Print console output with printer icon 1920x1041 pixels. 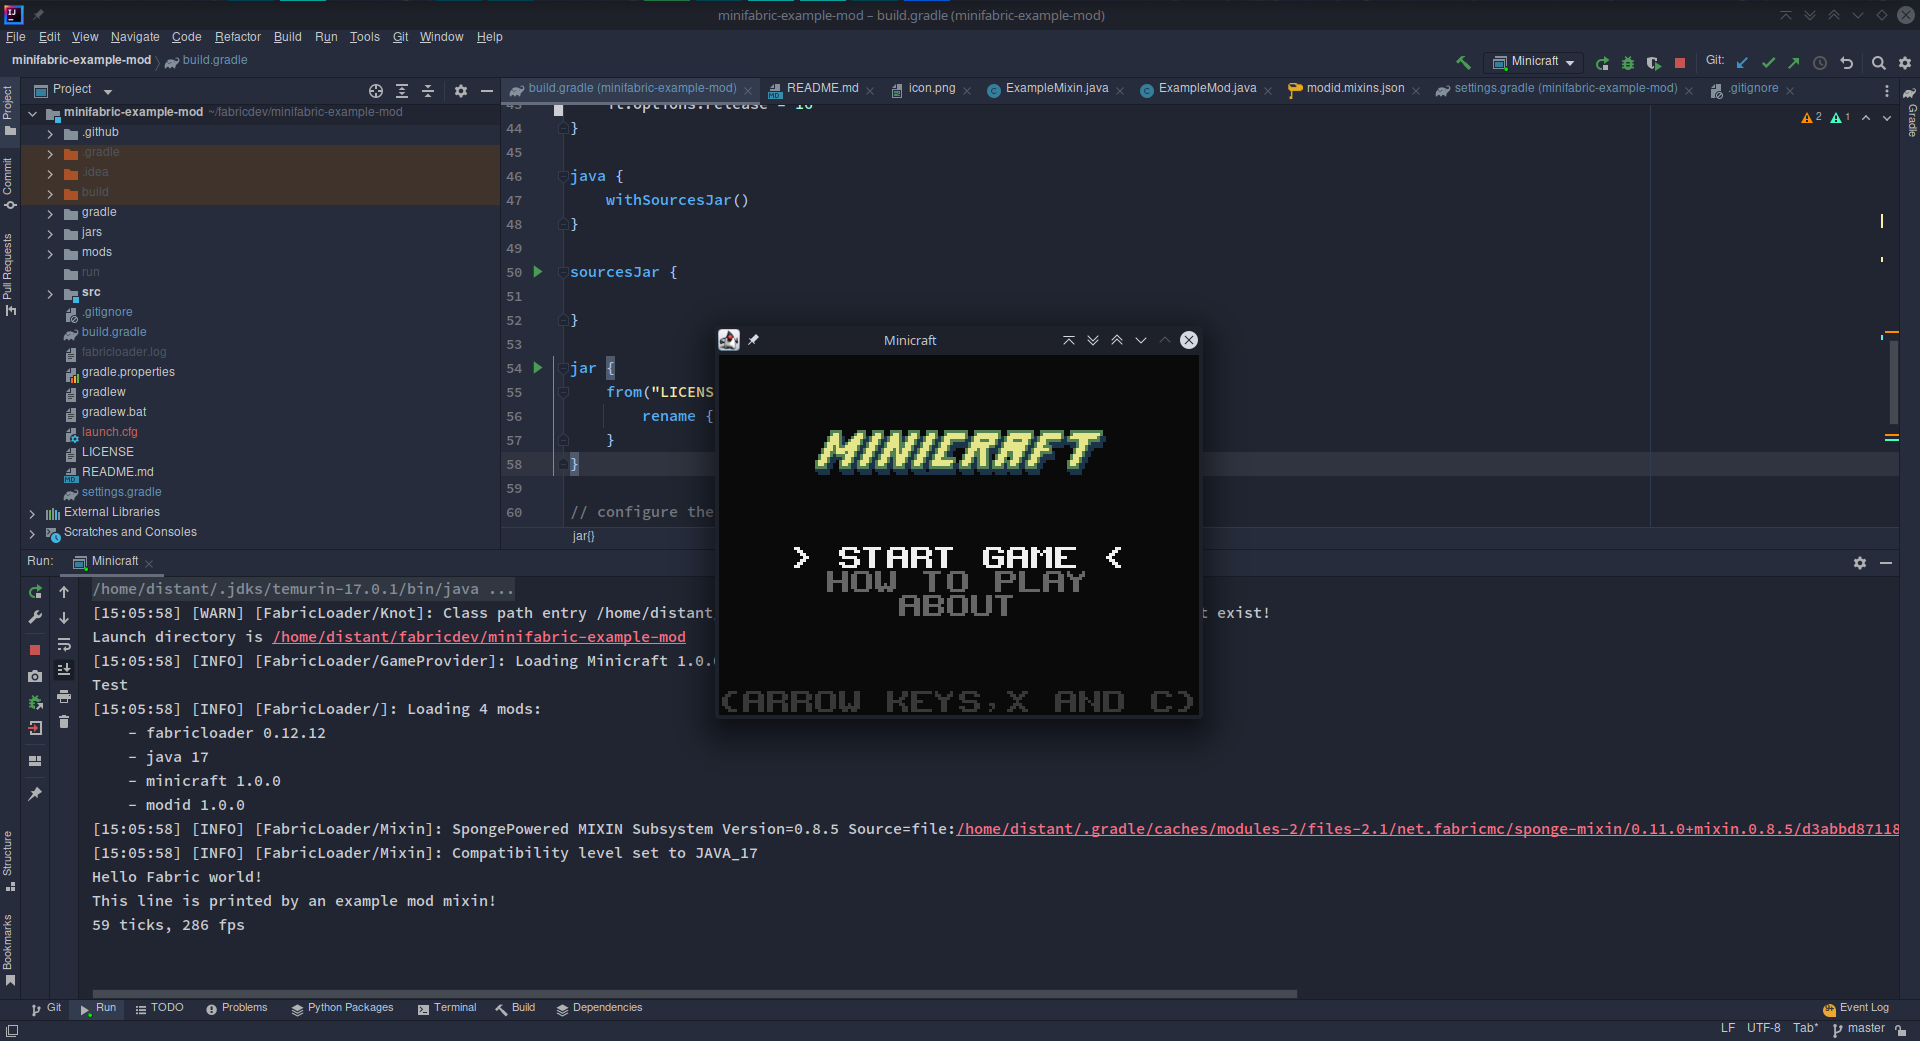pyautogui.click(x=65, y=698)
